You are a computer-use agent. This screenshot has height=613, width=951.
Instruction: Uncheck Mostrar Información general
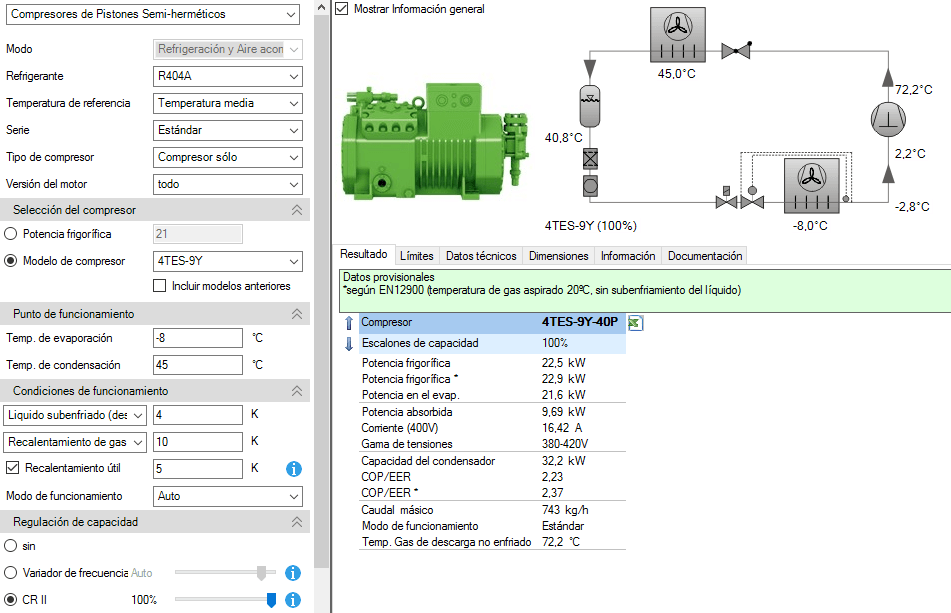(x=342, y=9)
